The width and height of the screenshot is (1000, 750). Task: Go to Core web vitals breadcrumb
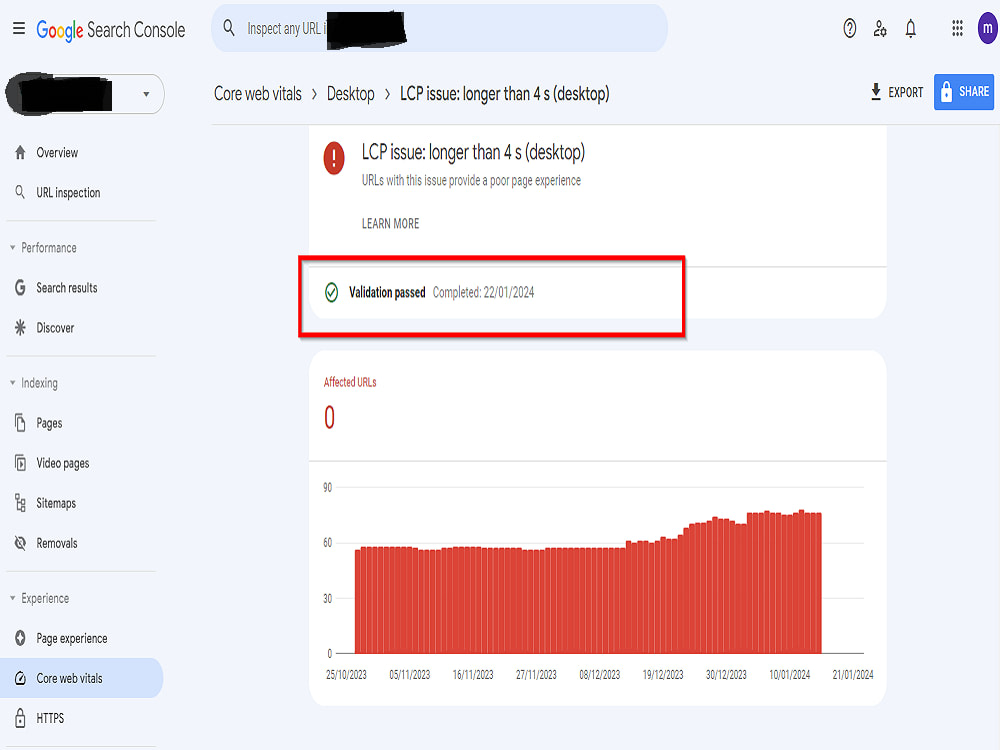click(258, 94)
